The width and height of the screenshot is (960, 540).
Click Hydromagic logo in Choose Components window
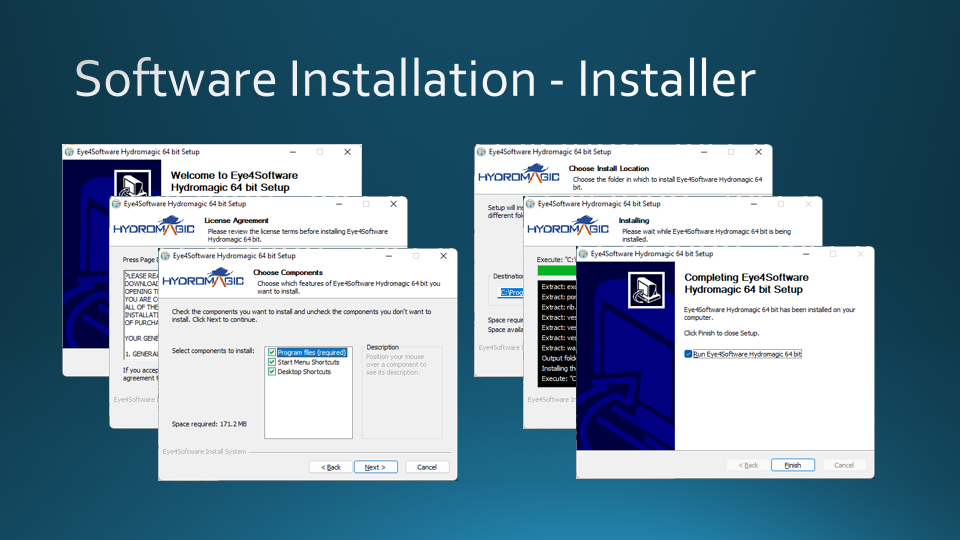[203, 279]
